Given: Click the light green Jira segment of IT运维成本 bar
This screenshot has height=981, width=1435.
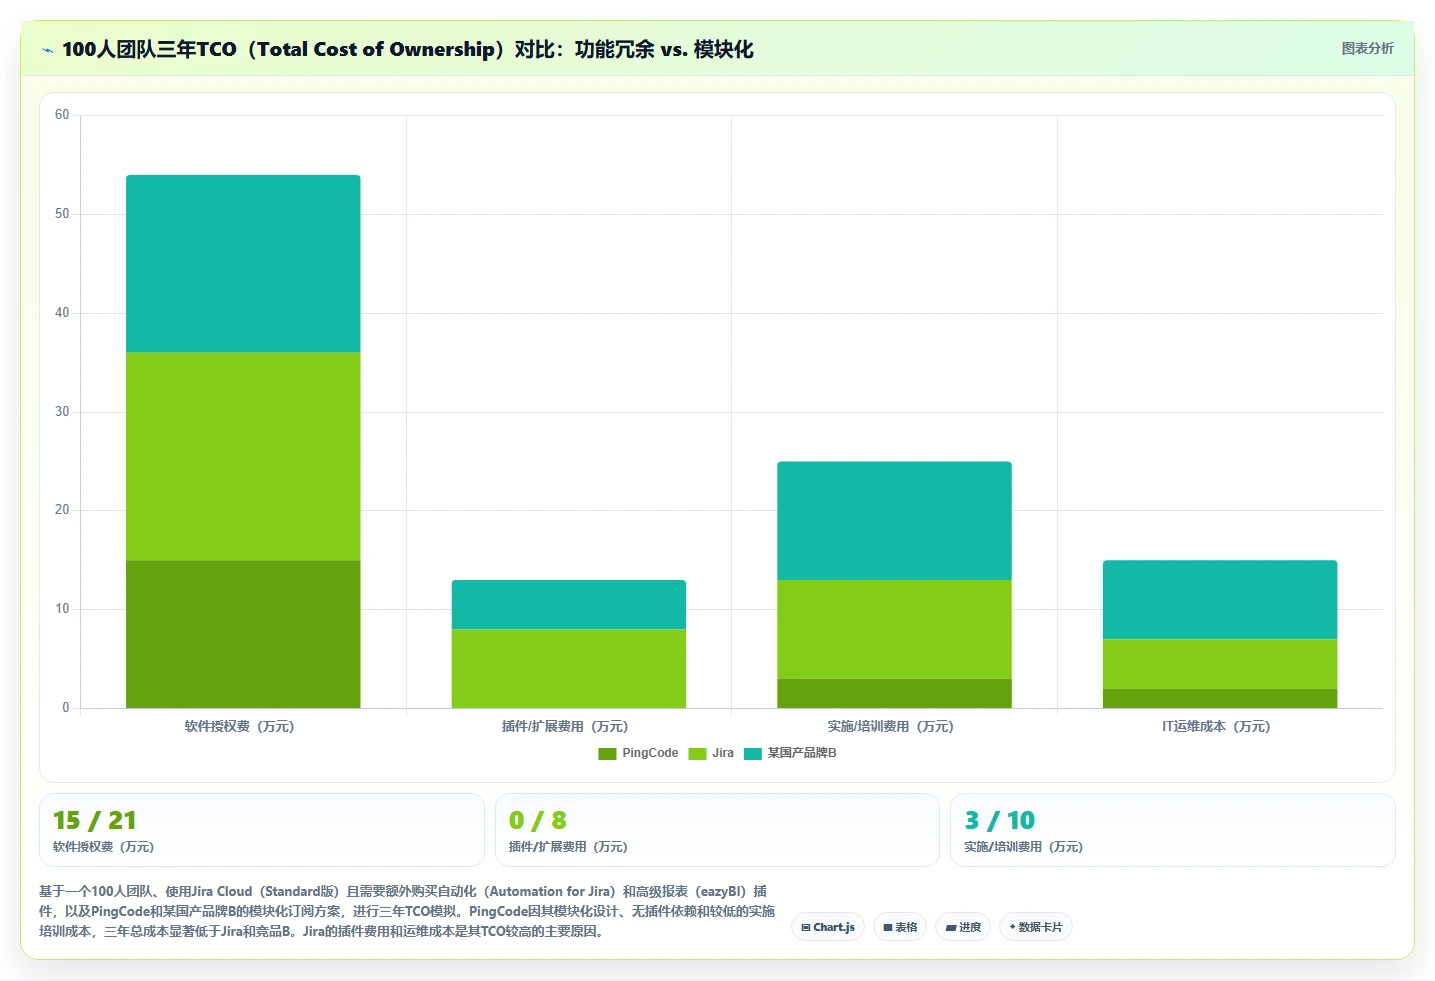Looking at the screenshot, I should [1220, 664].
